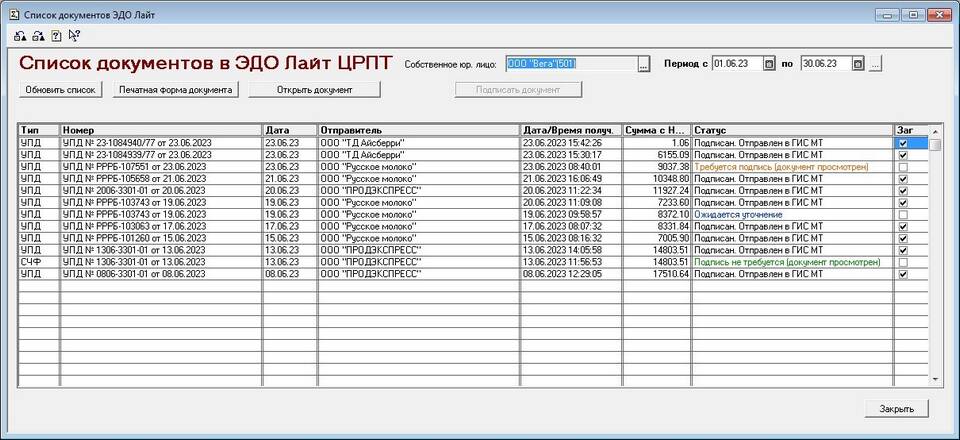Enable checkbox on the СЧФ № 1306-3301-01 row
The image size is (960, 440).
[903, 262]
